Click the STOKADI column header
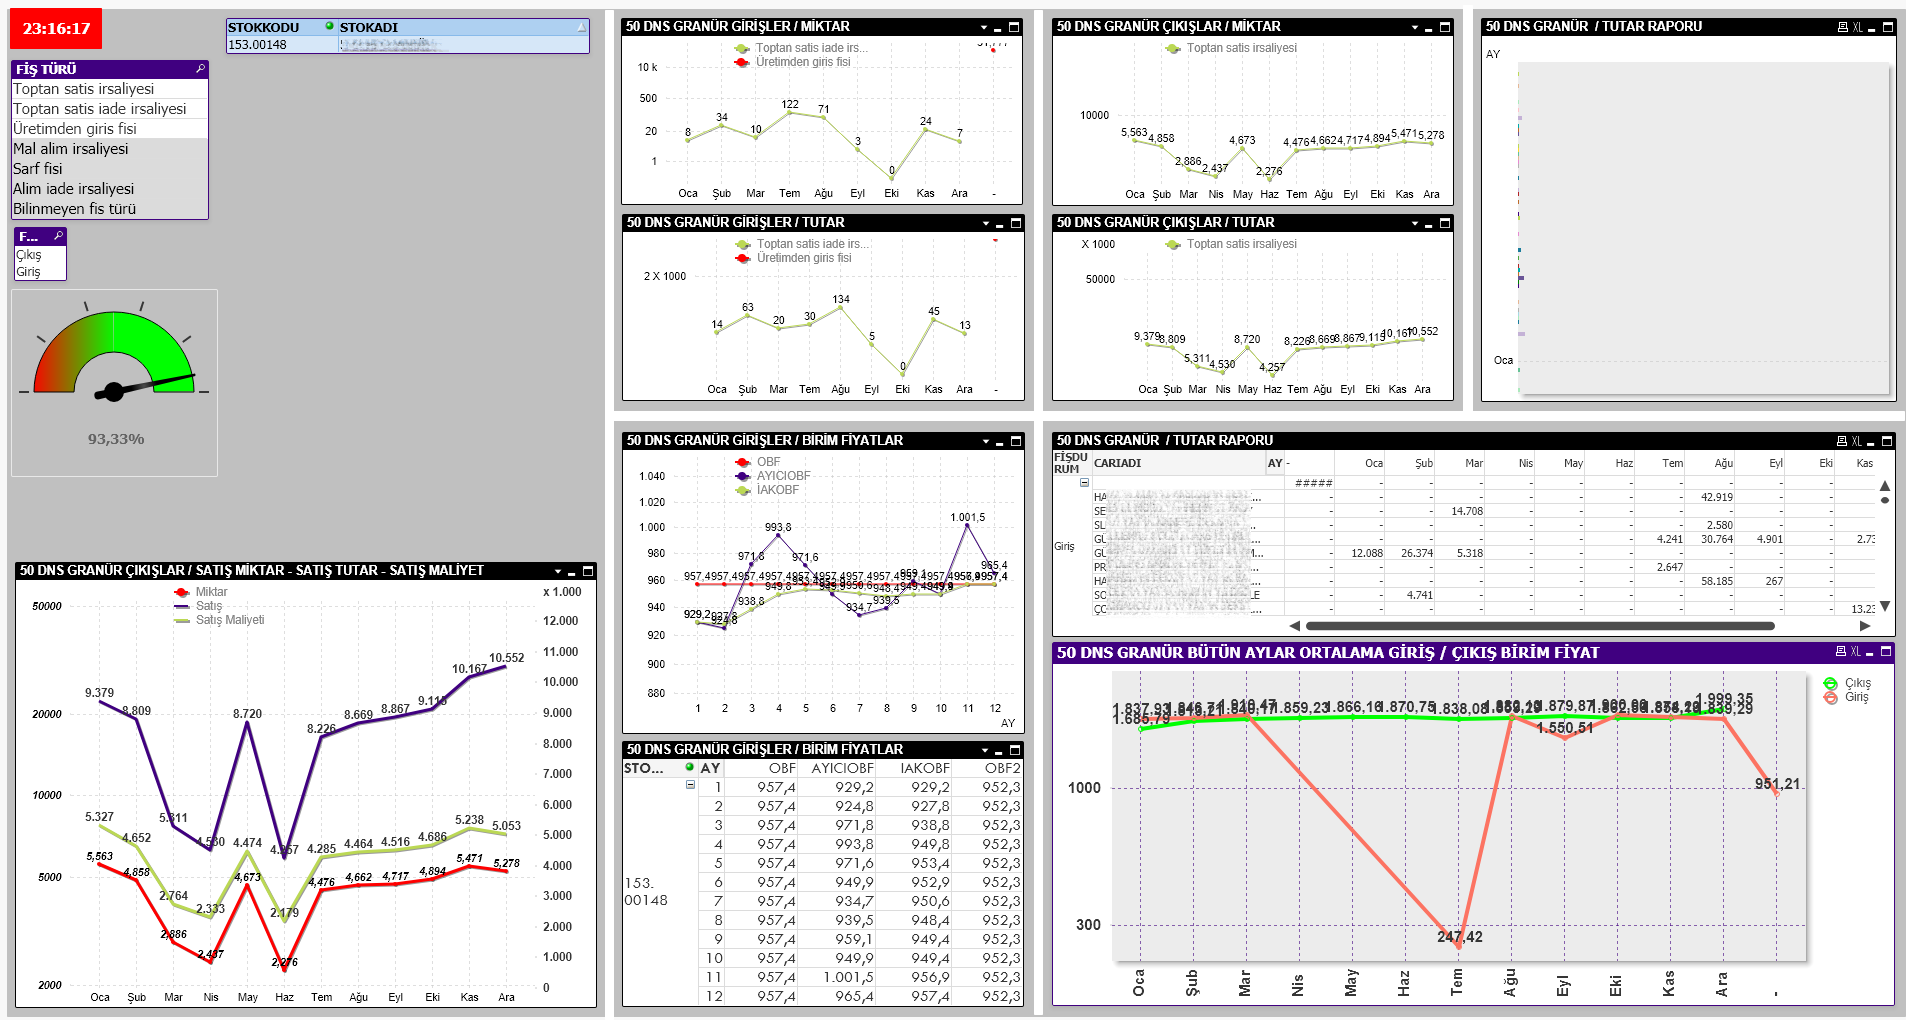Screen dimensions: 1906x1020 368,27
